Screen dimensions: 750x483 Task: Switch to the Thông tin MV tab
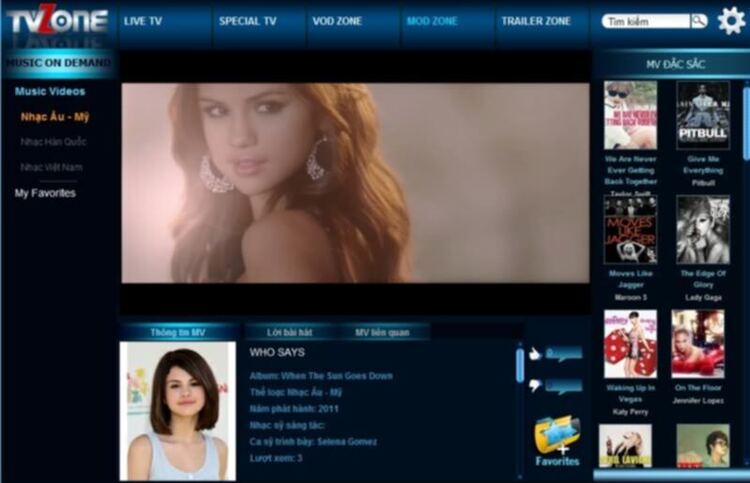(x=178, y=332)
